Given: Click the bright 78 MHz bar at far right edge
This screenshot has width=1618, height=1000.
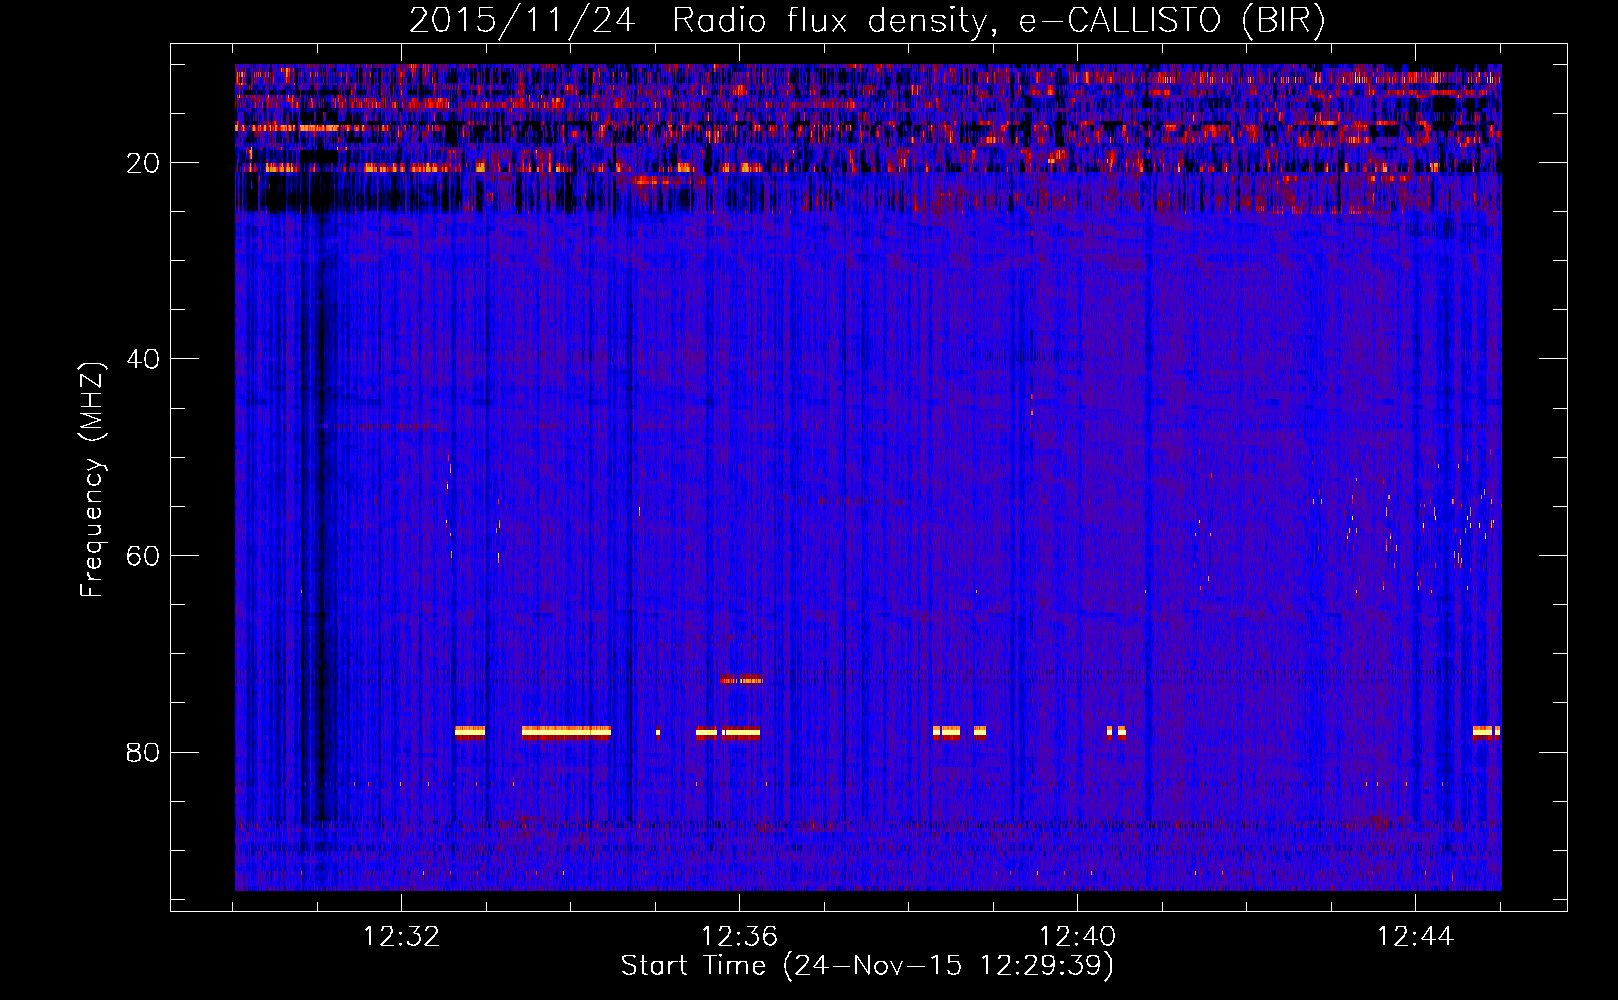Looking at the screenshot, I should [x=1486, y=731].
